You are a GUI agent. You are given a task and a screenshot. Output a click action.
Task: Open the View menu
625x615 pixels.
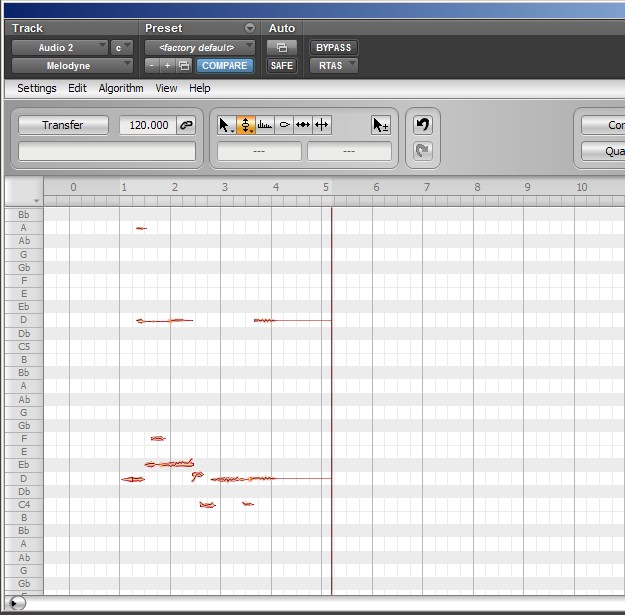click(x=166, y=88)
